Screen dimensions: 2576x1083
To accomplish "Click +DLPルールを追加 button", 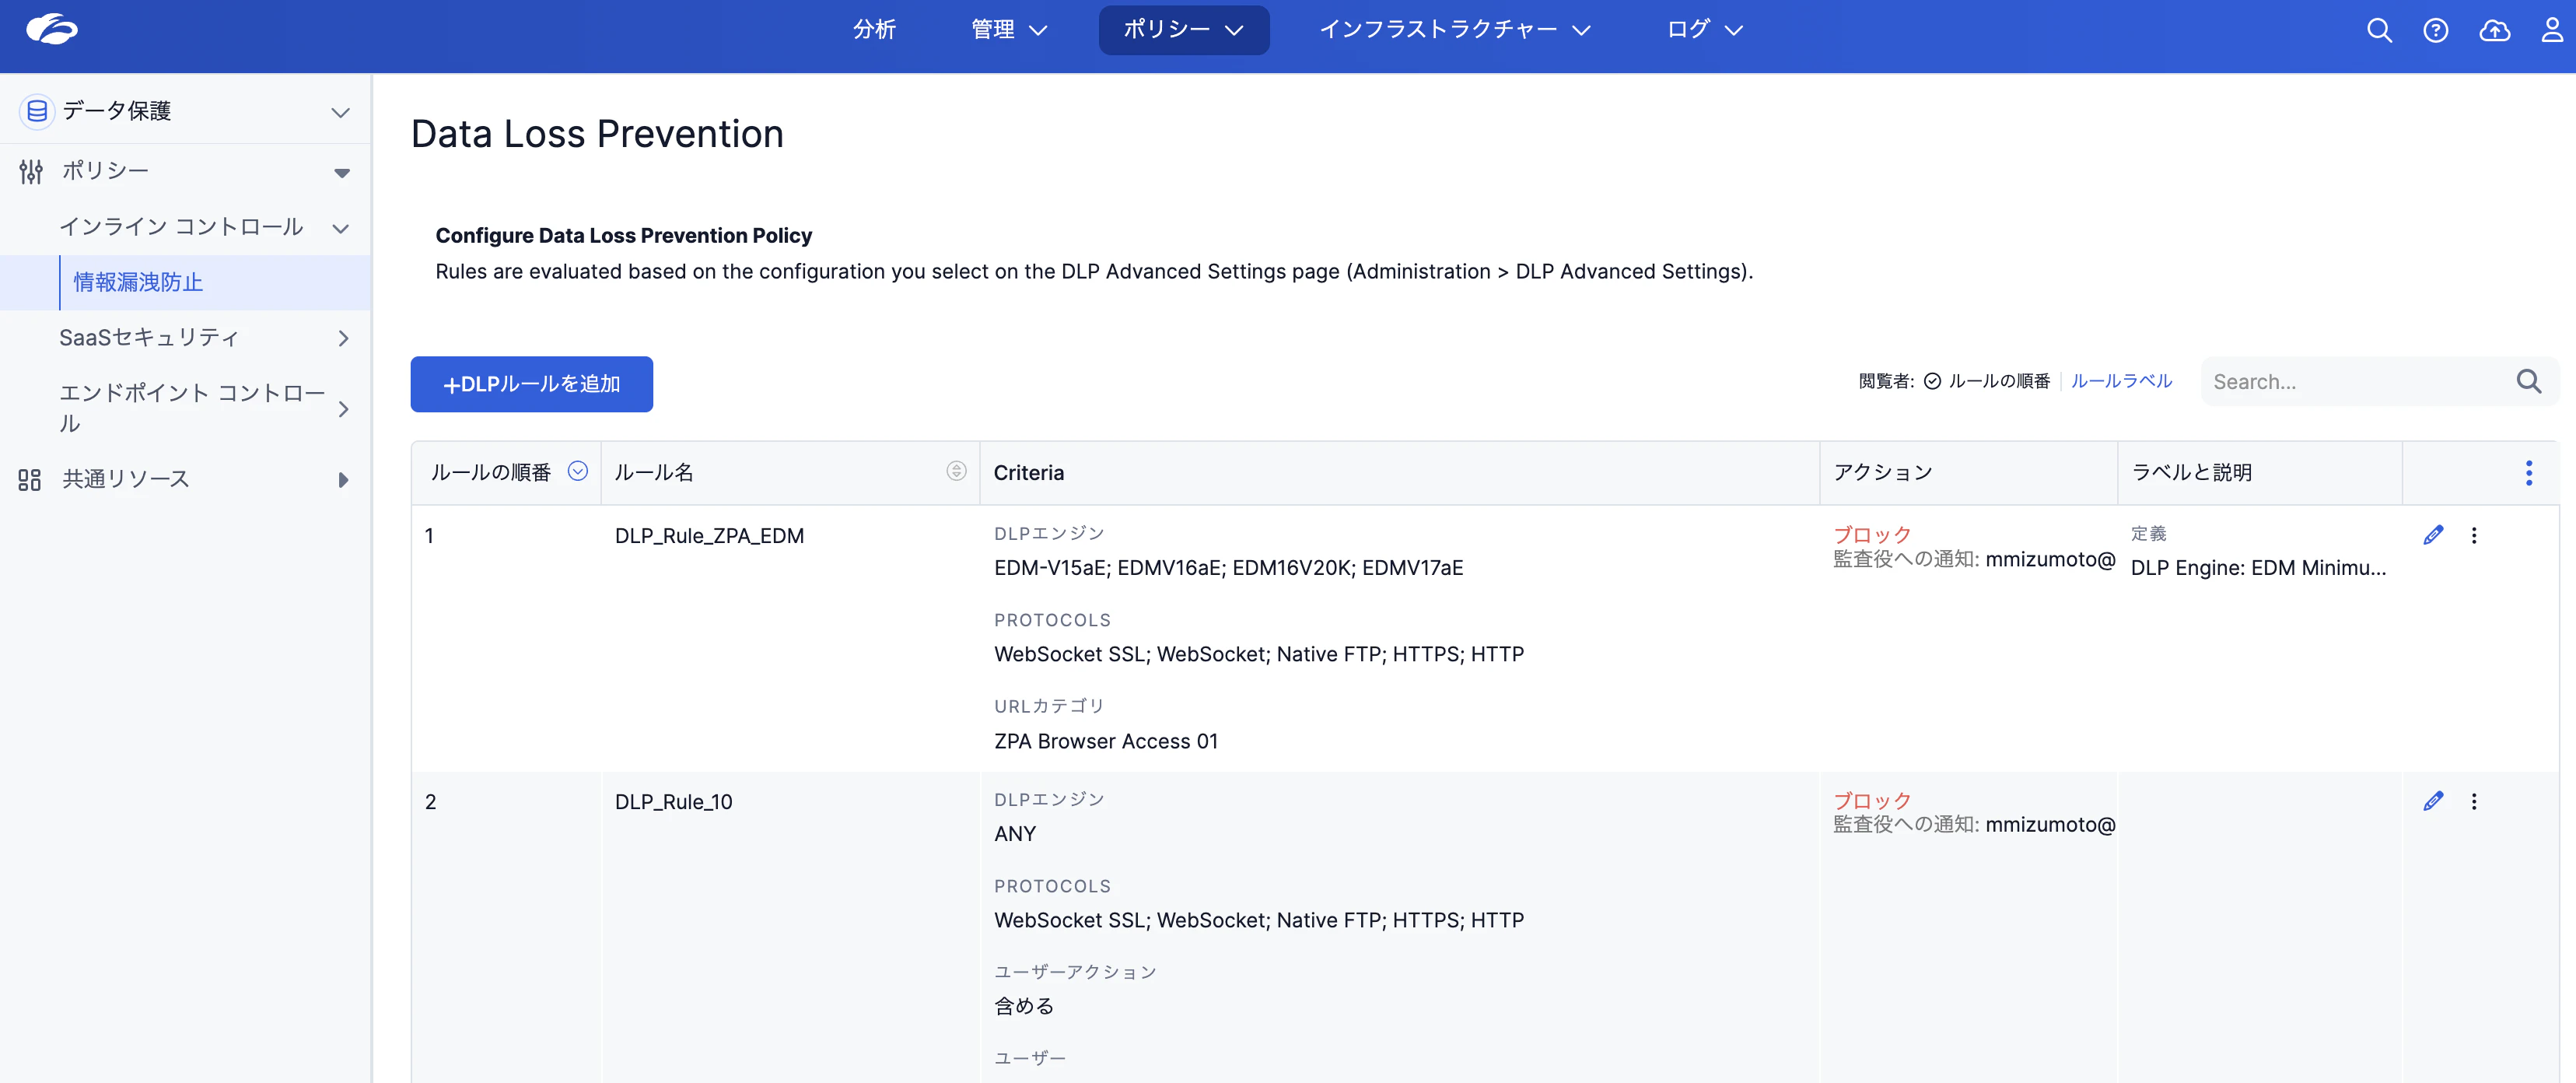I will tap(531, 384).
